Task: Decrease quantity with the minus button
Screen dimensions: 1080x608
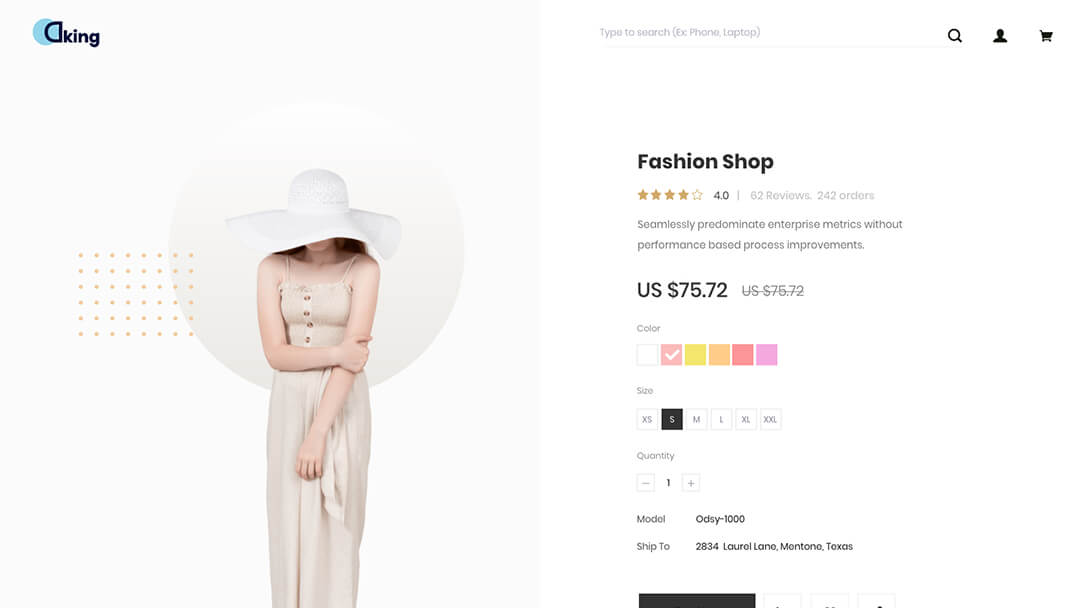Action: tap(645, 483)
